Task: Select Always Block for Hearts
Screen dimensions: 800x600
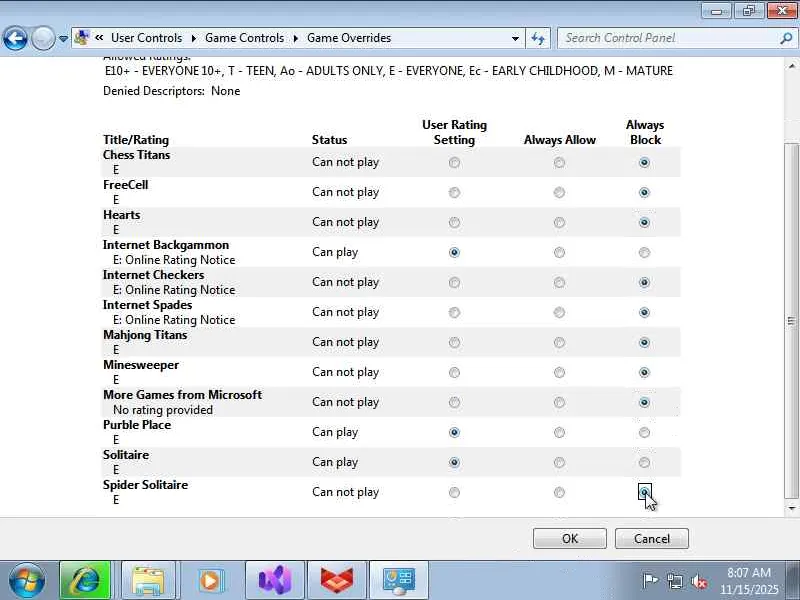Action: (x=644, y=223)
